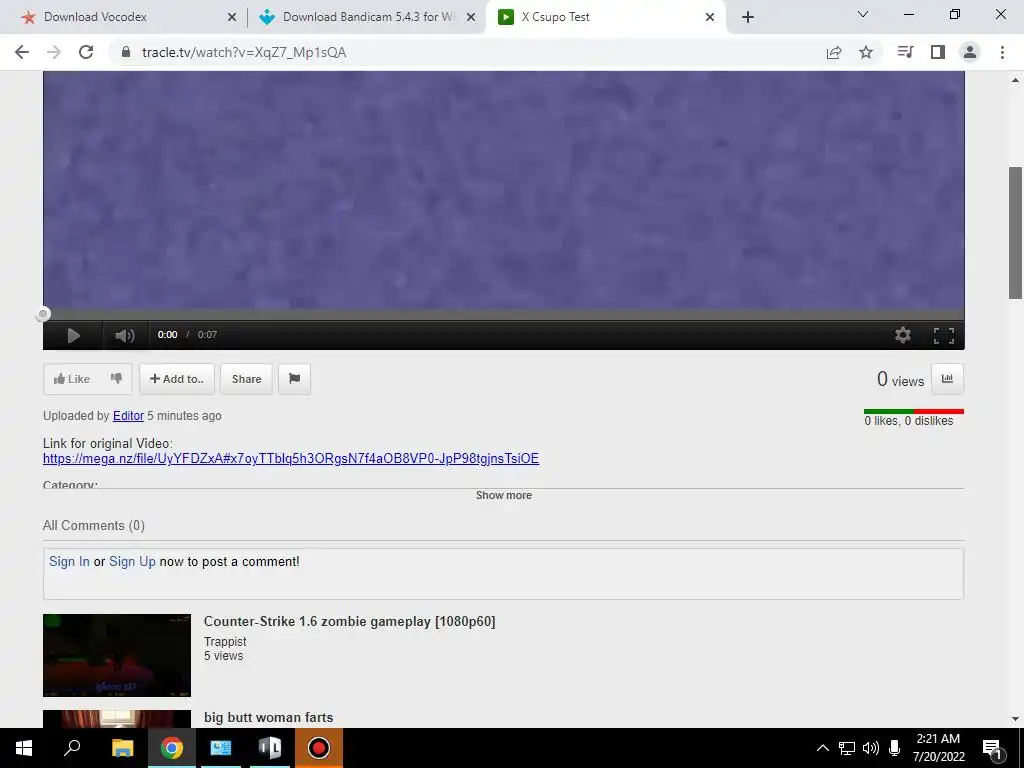Switch to Download Vocodex tab
The width and height of the screenshot is (1024, 768).
[x=95, y=17]
